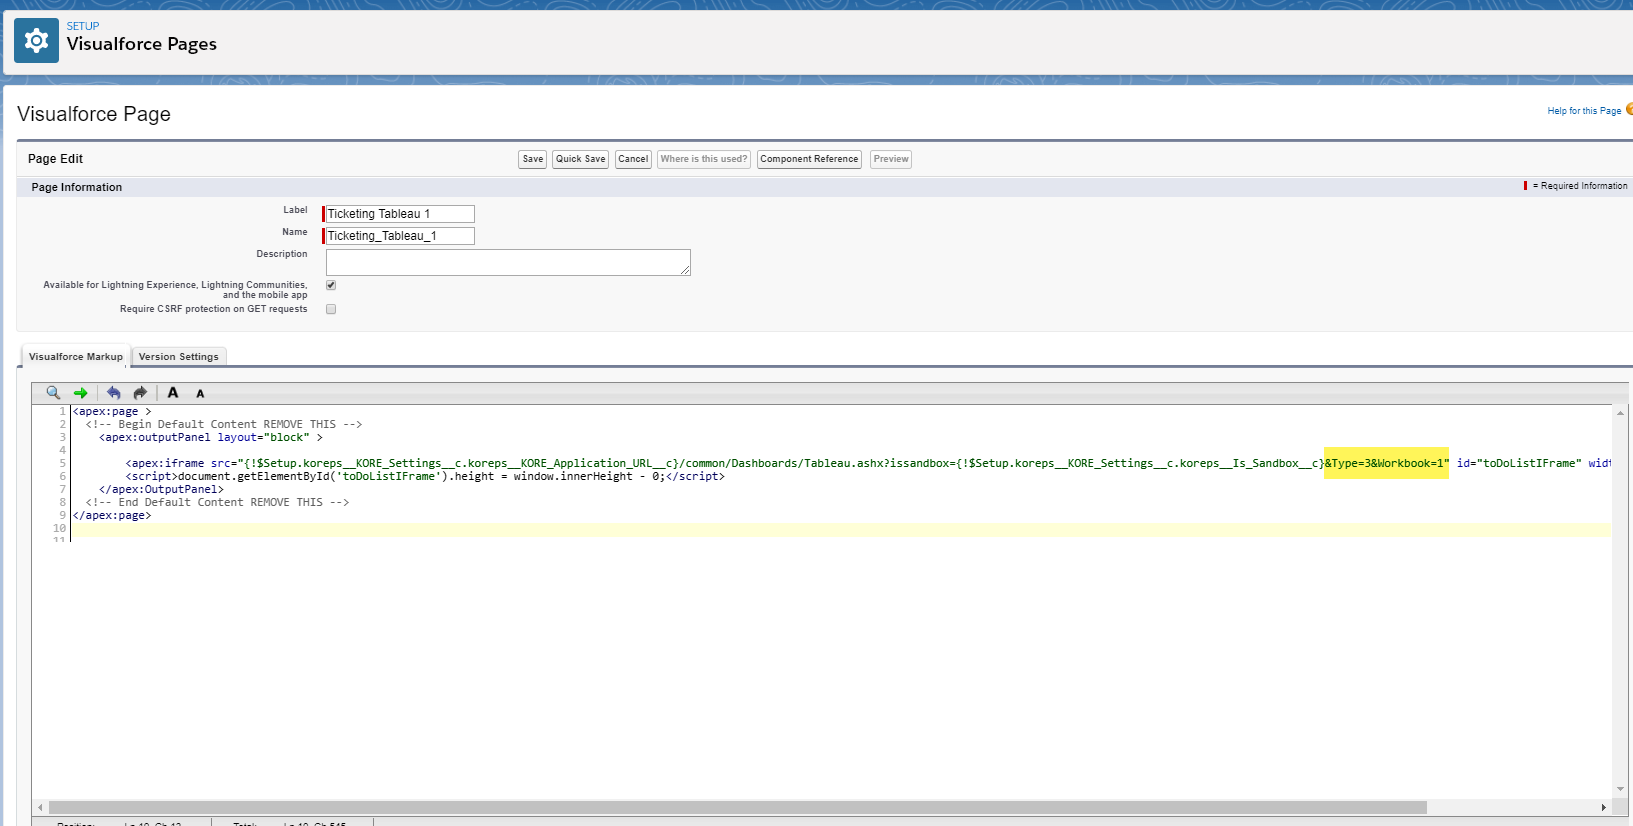This screenshot has height=826, width=1633.
Task: Click the SETUP breadcrumb text
Action: [83, 26]
